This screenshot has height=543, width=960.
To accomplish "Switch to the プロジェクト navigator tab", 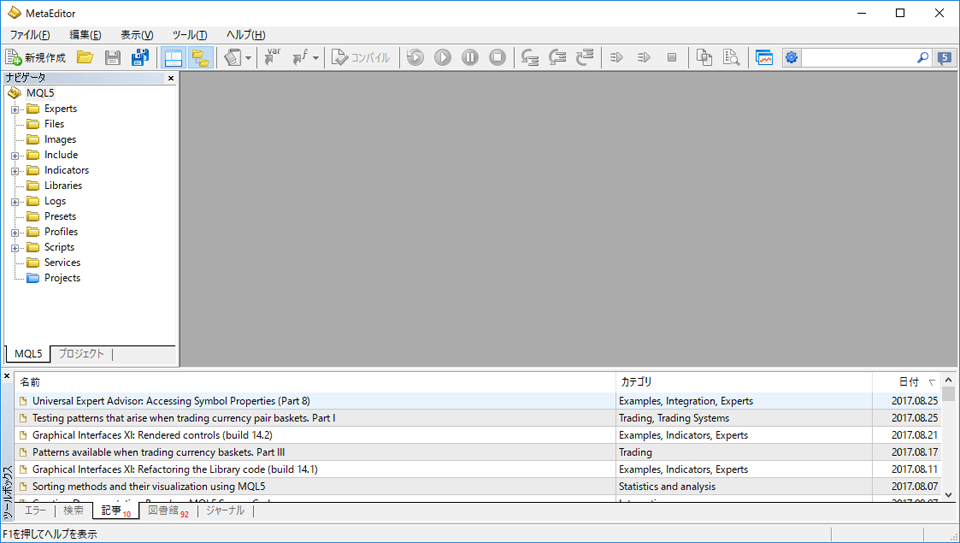I will [81, 354].
